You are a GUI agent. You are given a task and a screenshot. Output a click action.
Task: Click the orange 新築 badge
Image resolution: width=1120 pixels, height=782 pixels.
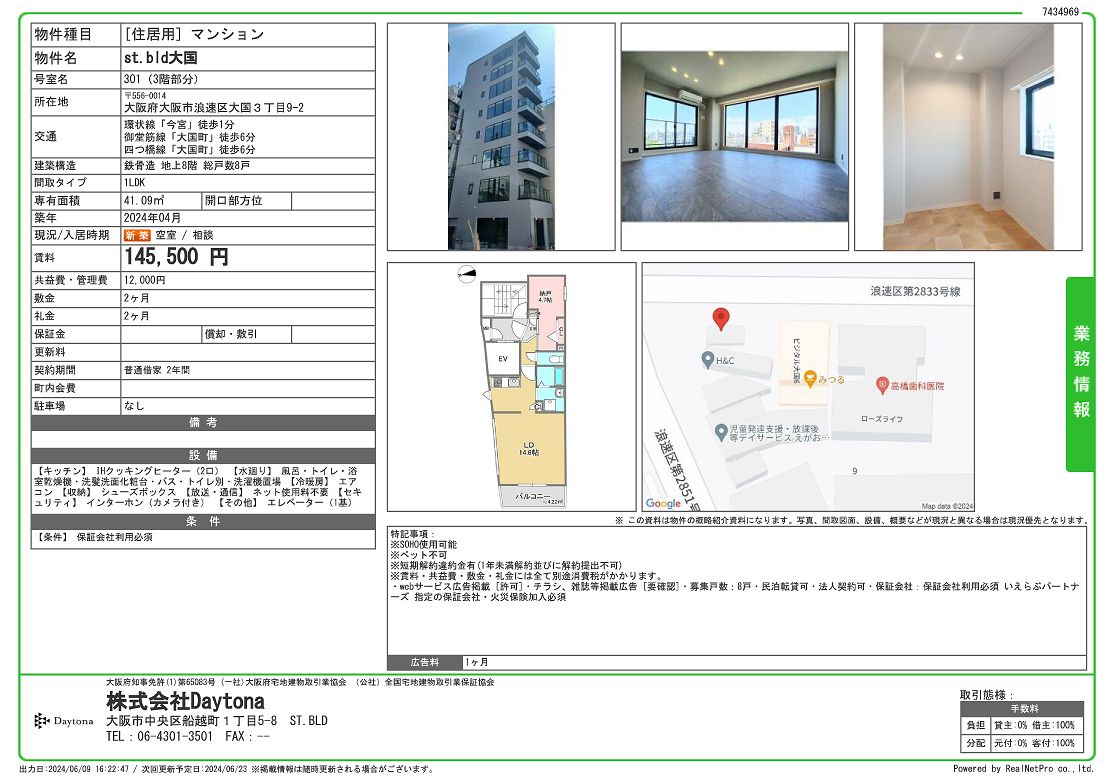point(136,235)
